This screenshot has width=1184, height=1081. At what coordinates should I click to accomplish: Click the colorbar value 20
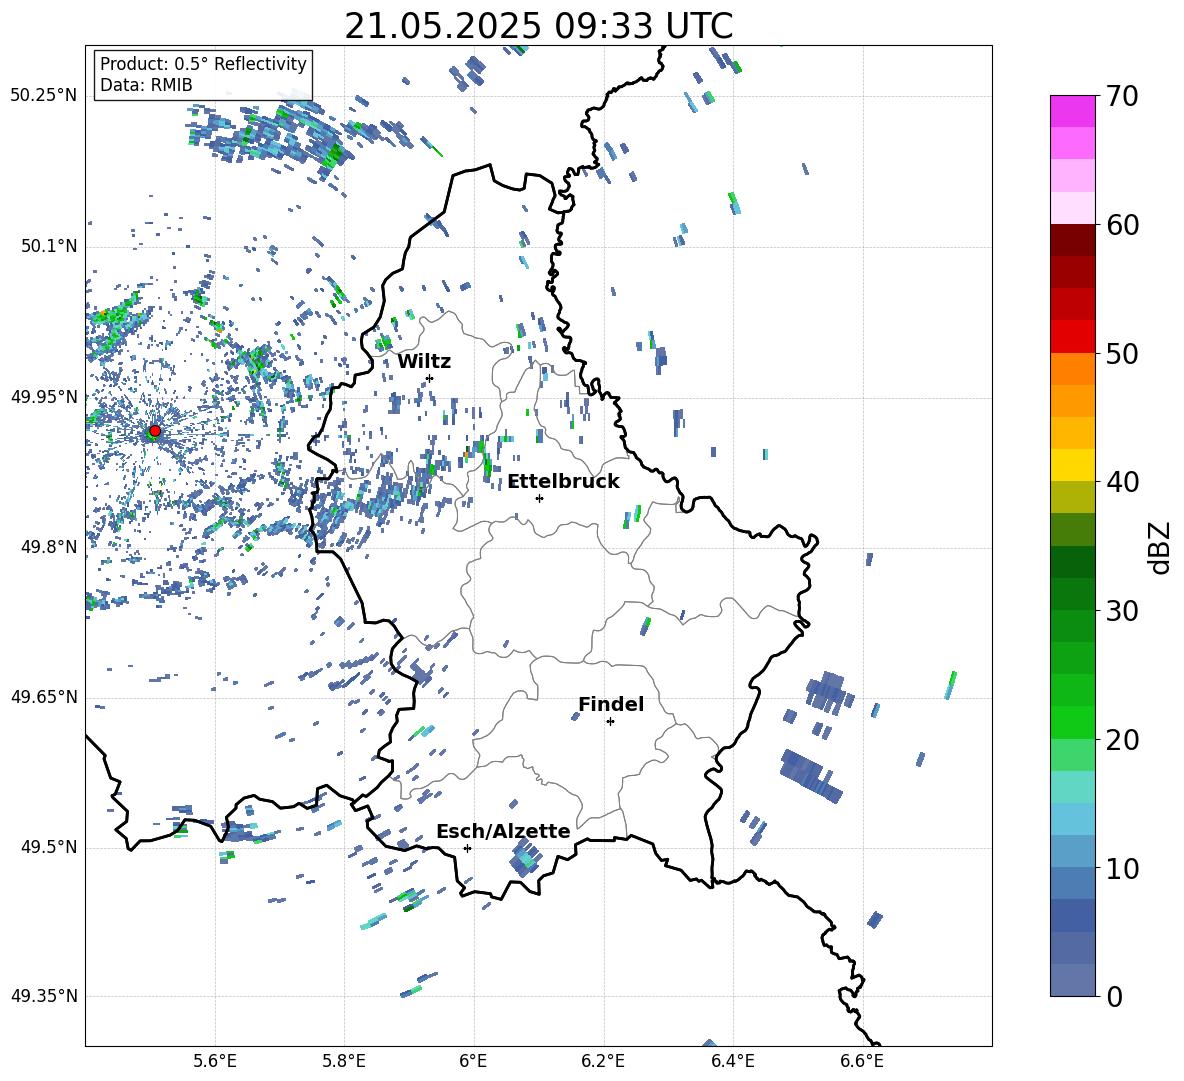(1122, 740)
